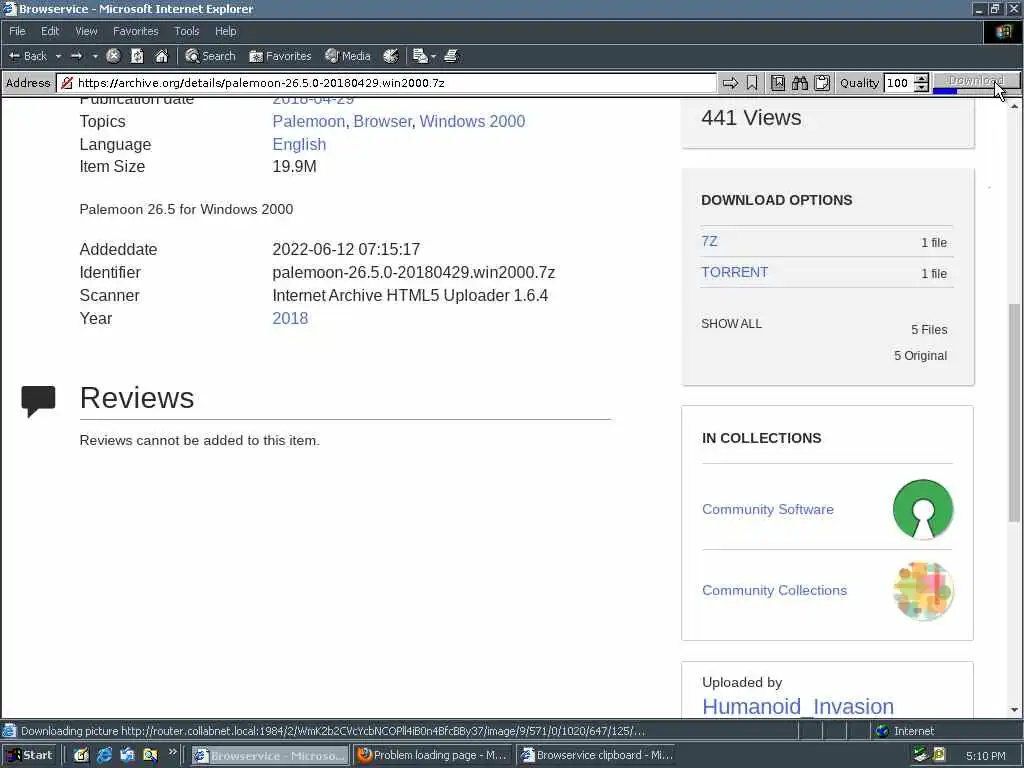
Task: Click the Reviews speech bubble icon
Action: (38, 400)
